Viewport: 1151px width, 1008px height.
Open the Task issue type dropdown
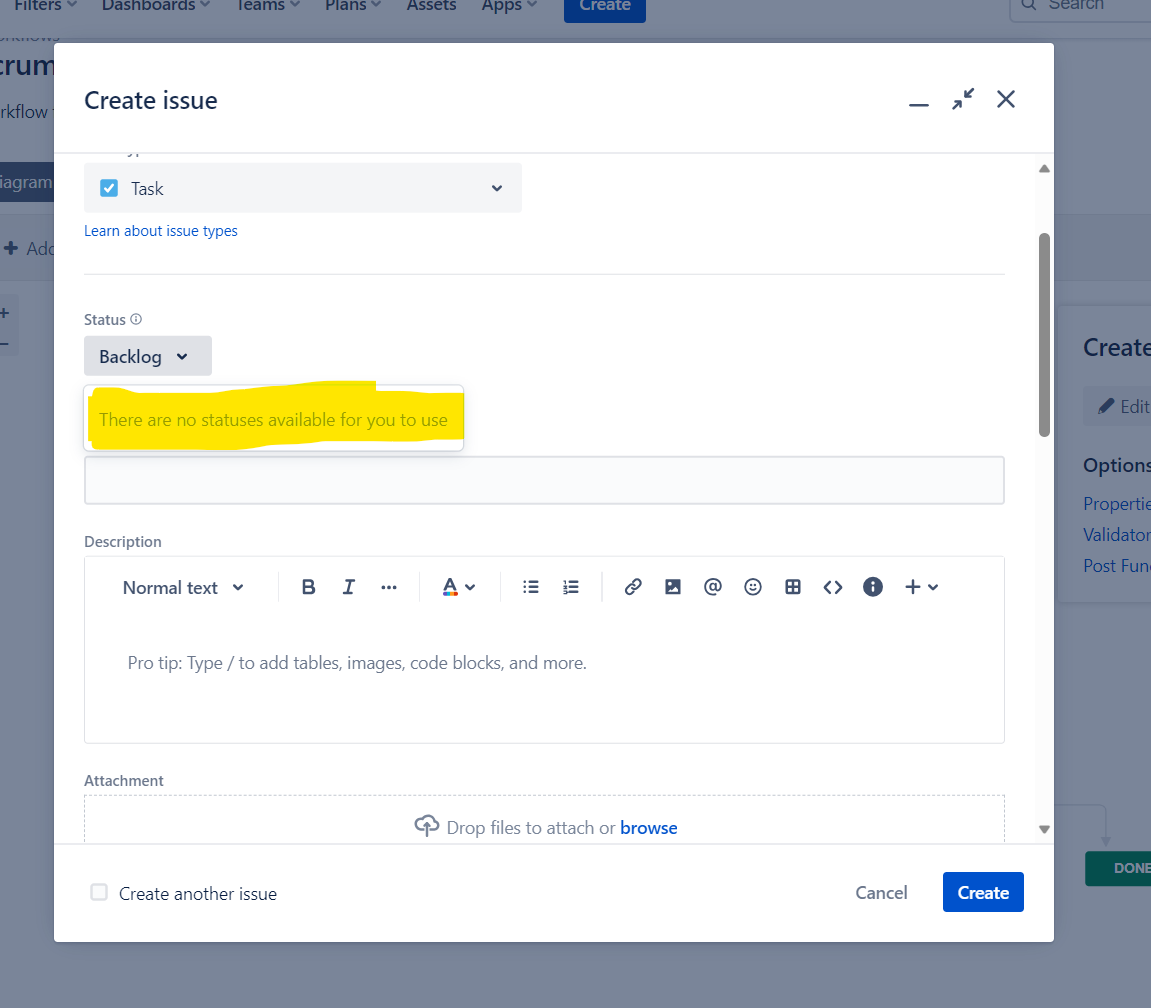(x=302, y=188)
